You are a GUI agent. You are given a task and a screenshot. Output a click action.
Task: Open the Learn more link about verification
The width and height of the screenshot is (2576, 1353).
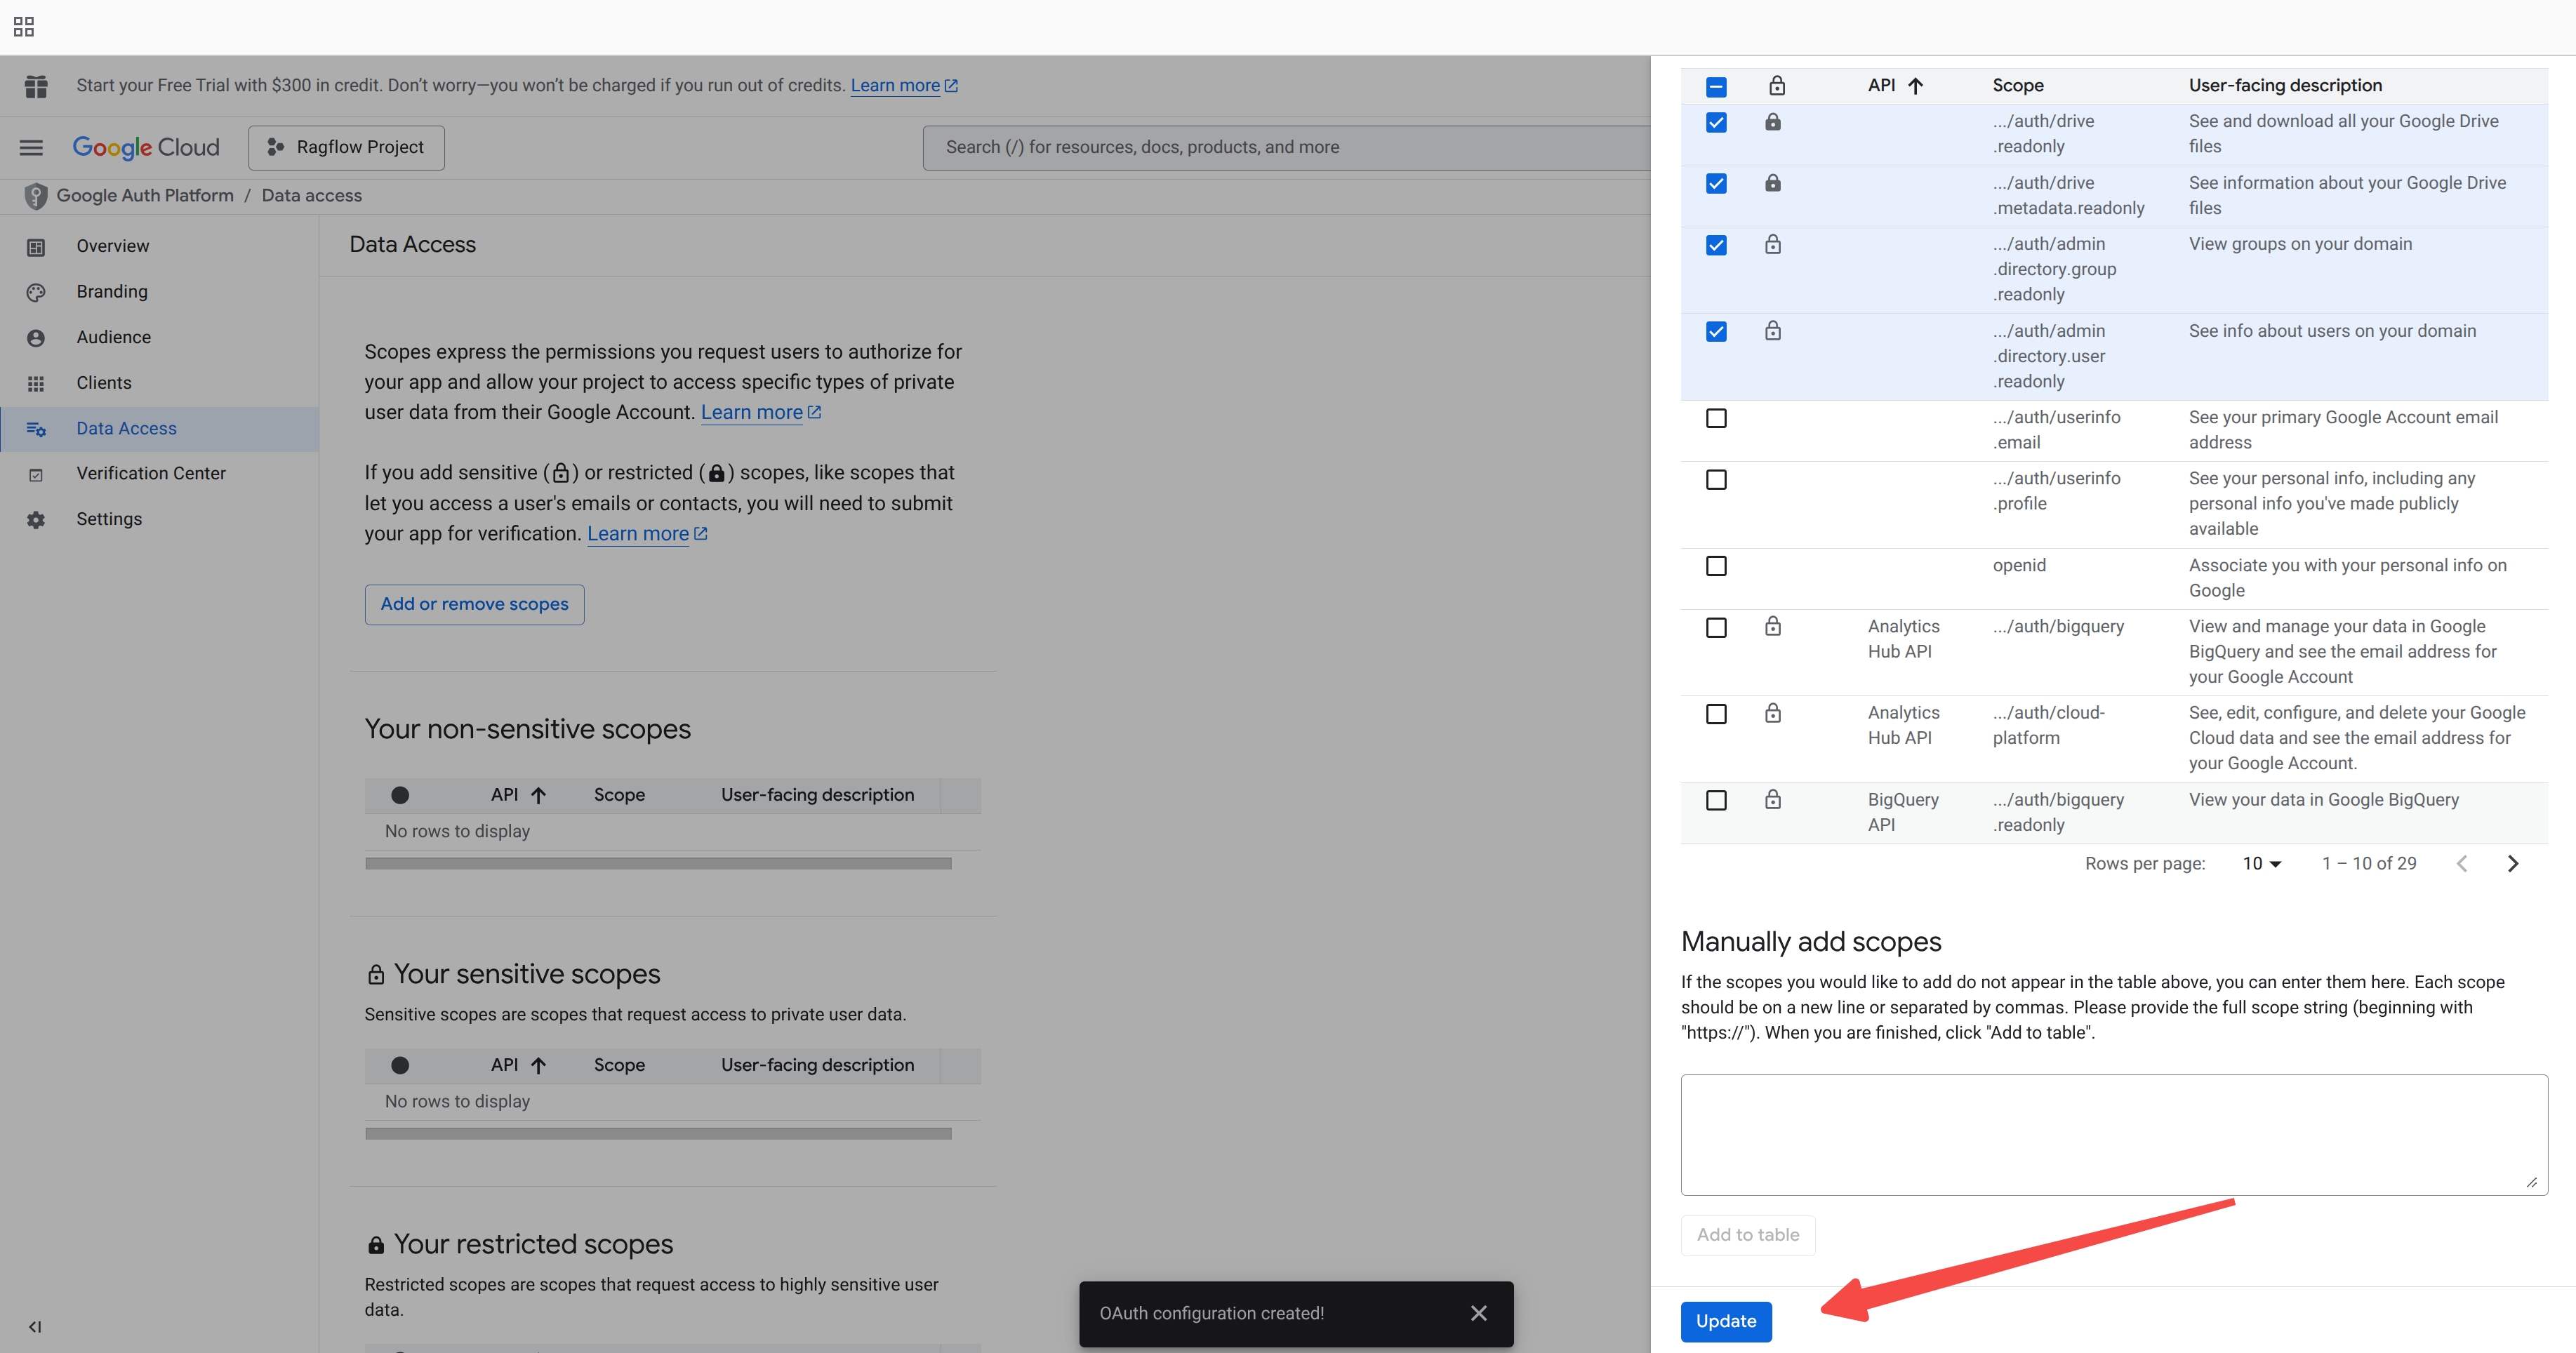pos(647,534)
